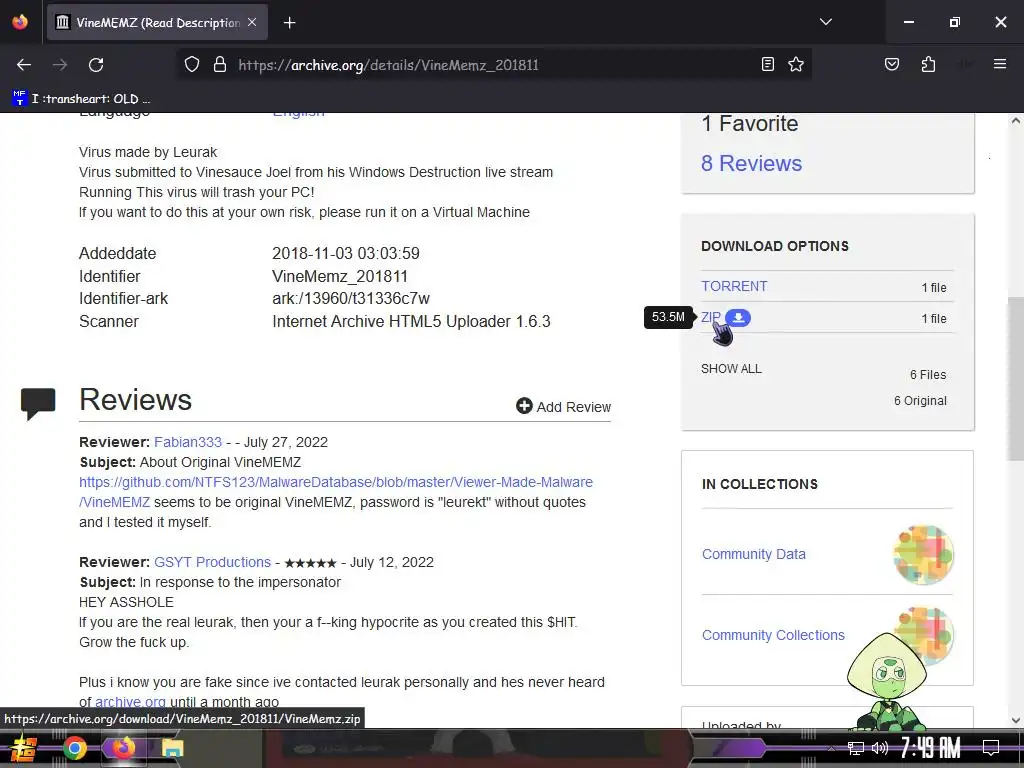The image size is (1024, 768).
Task: Open the Firefox hamburger menu
Action: click(x=999, y=64)
